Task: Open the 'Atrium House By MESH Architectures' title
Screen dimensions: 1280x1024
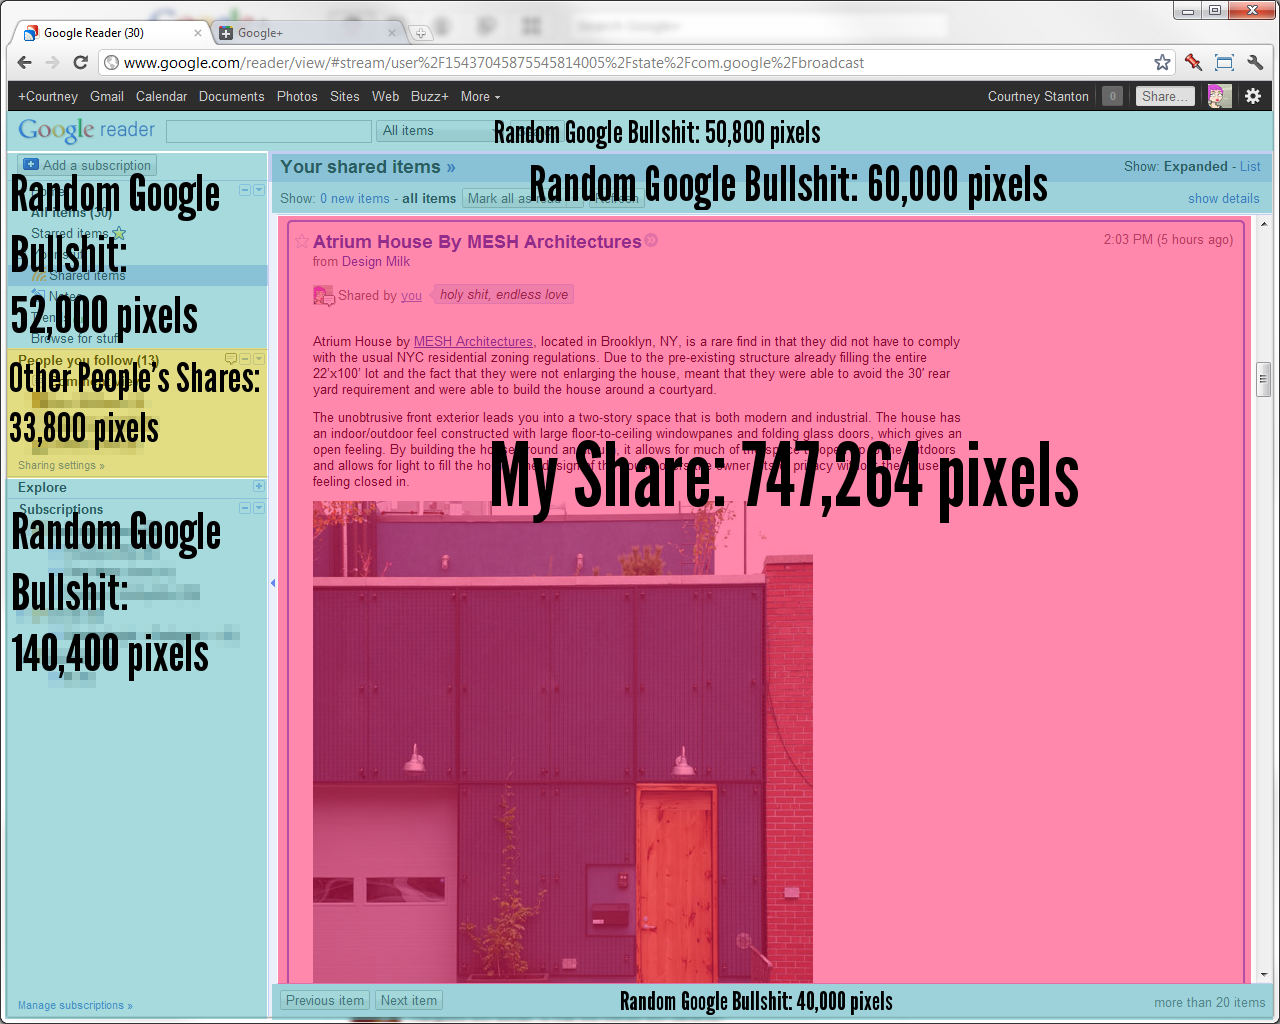Action: tap(477, 242)
